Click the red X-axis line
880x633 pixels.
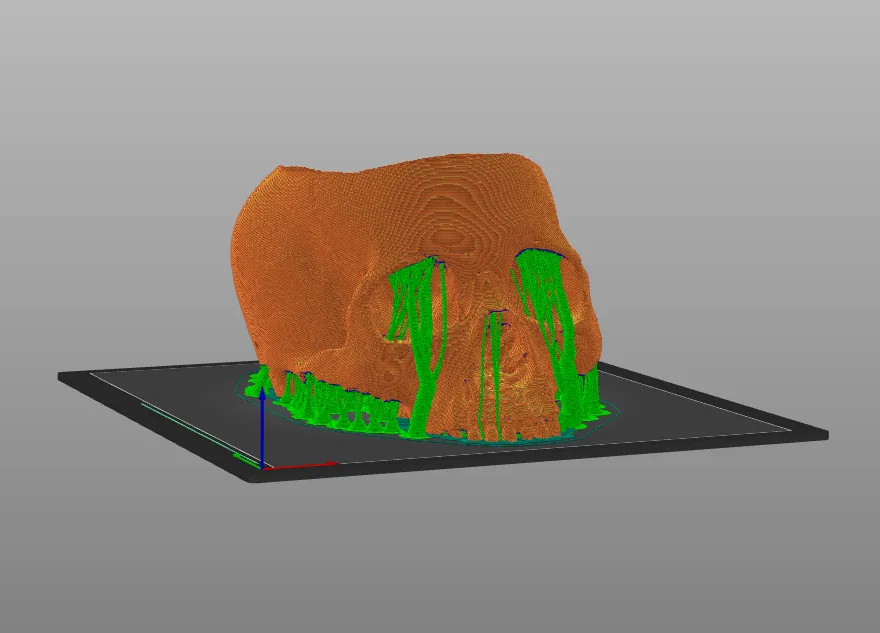[x=300, y=465]
